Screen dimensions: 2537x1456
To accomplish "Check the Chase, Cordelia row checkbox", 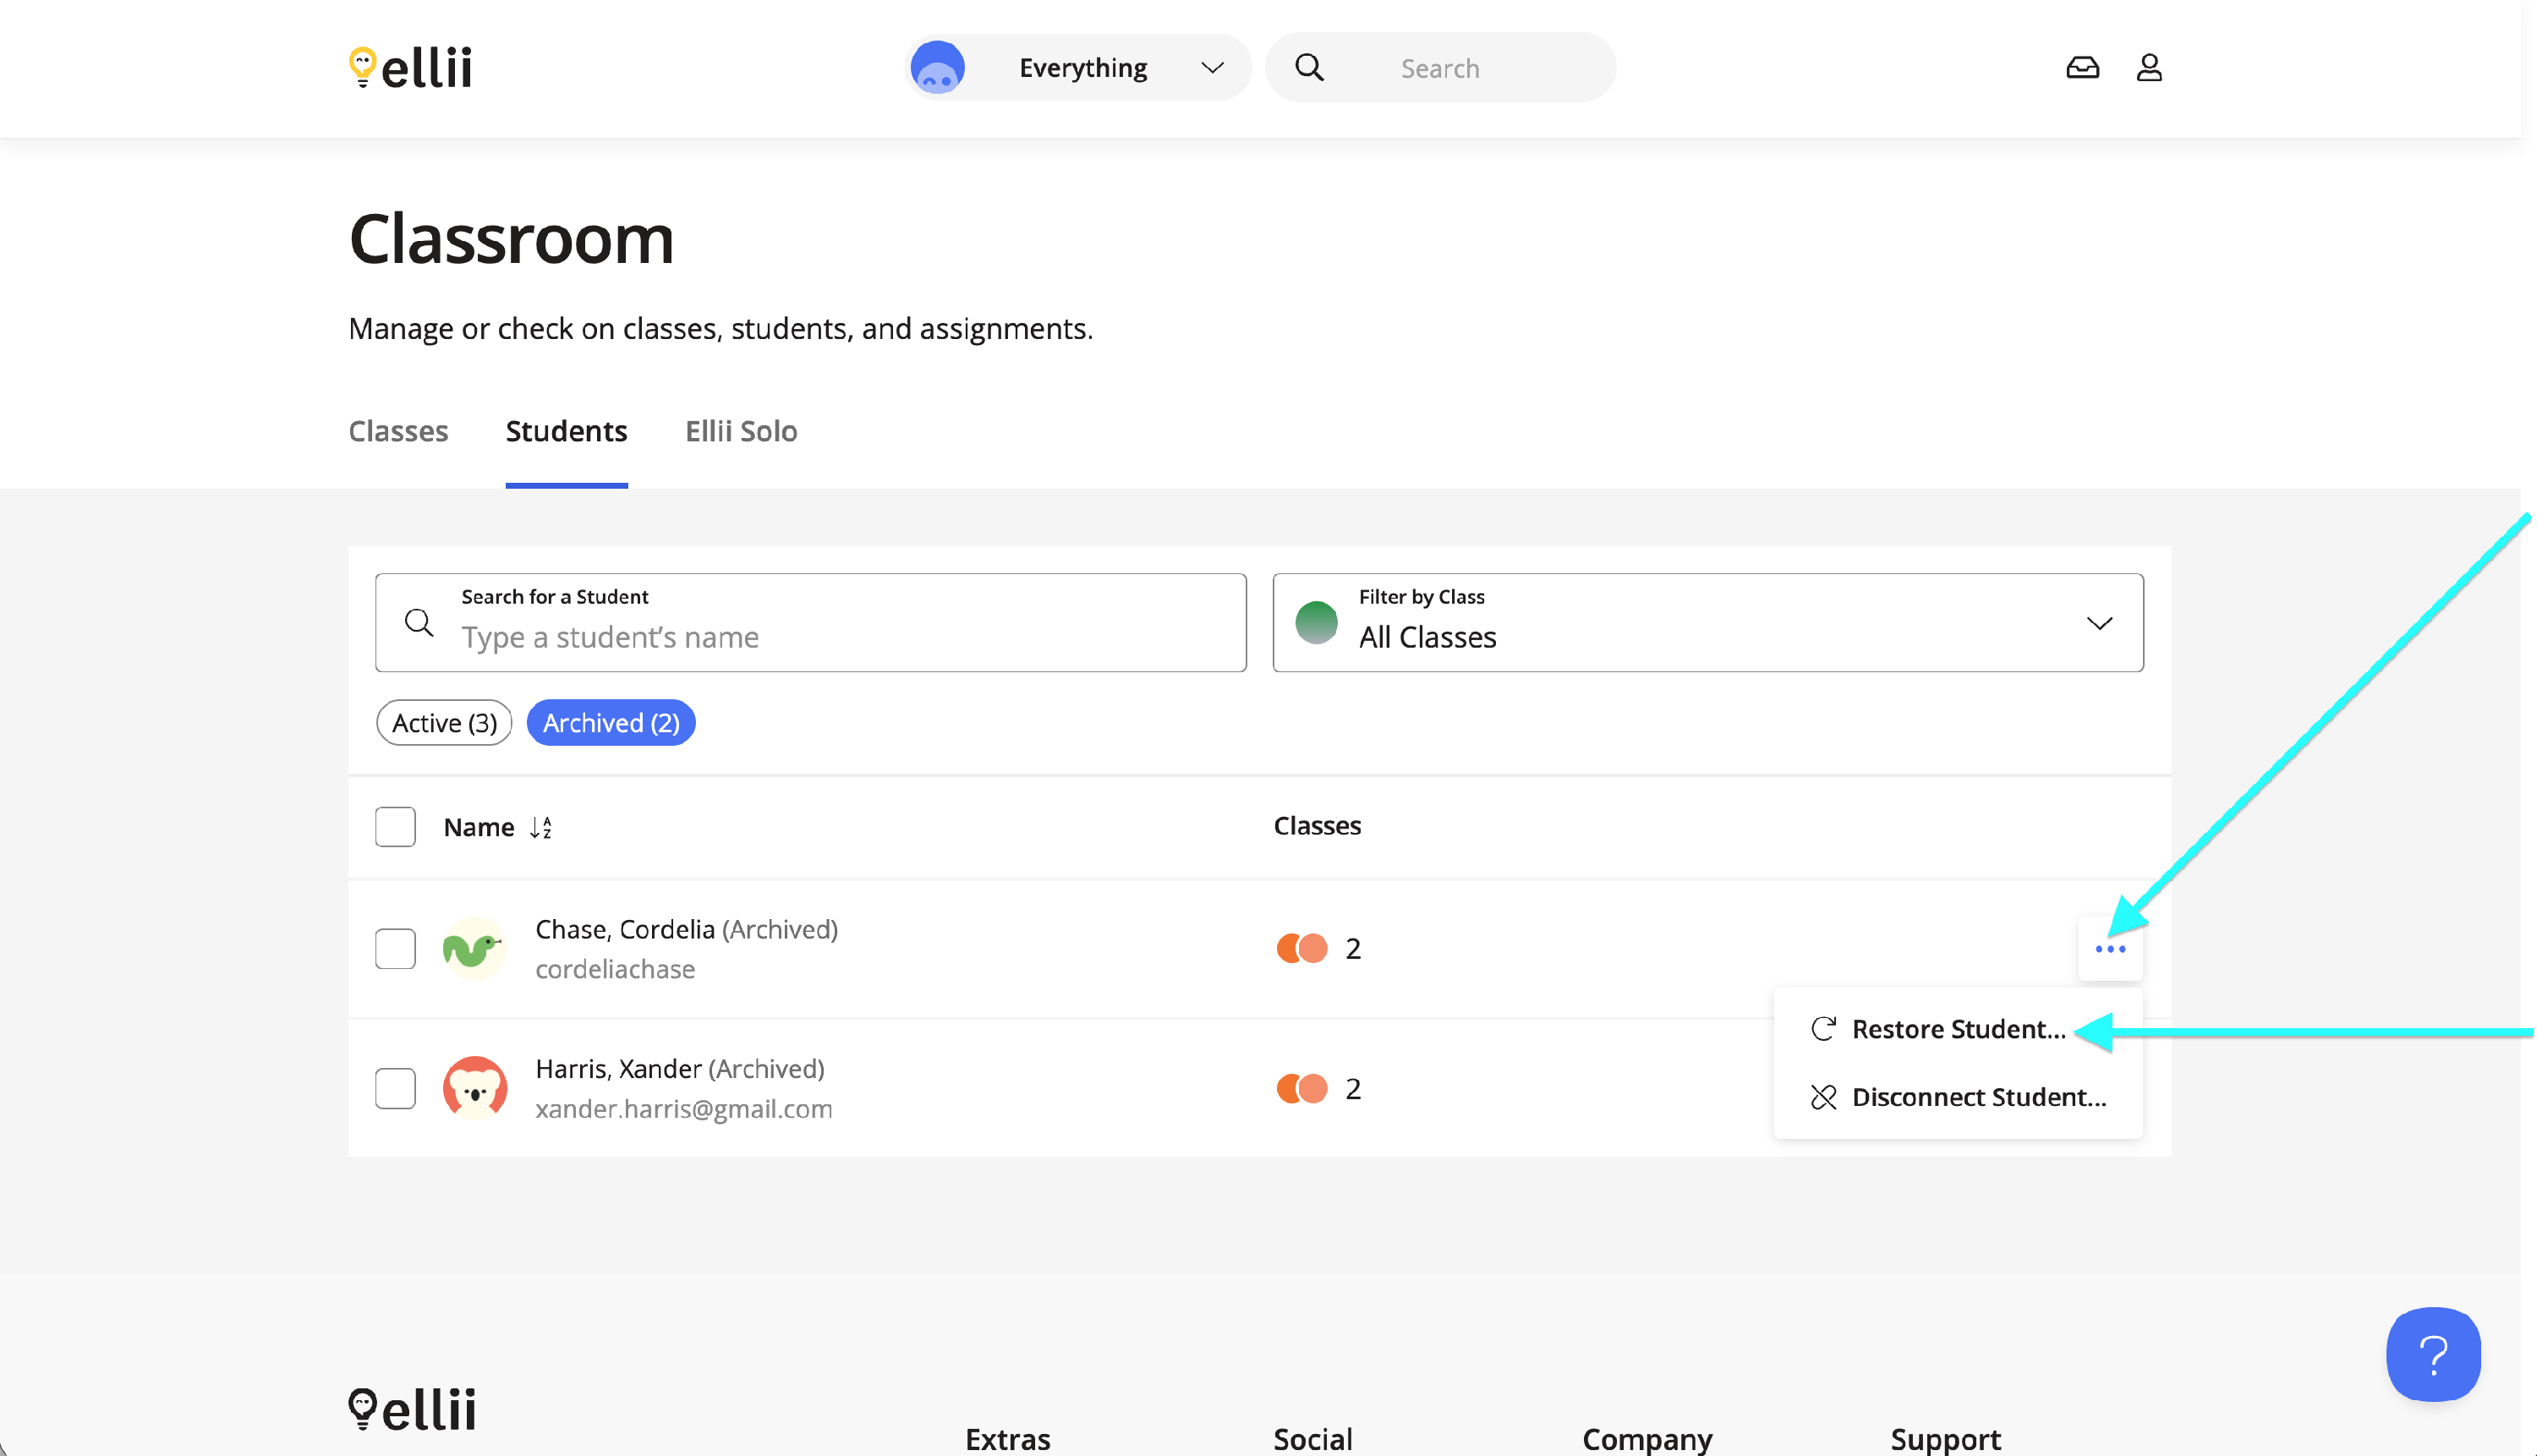I will point(395,948).
